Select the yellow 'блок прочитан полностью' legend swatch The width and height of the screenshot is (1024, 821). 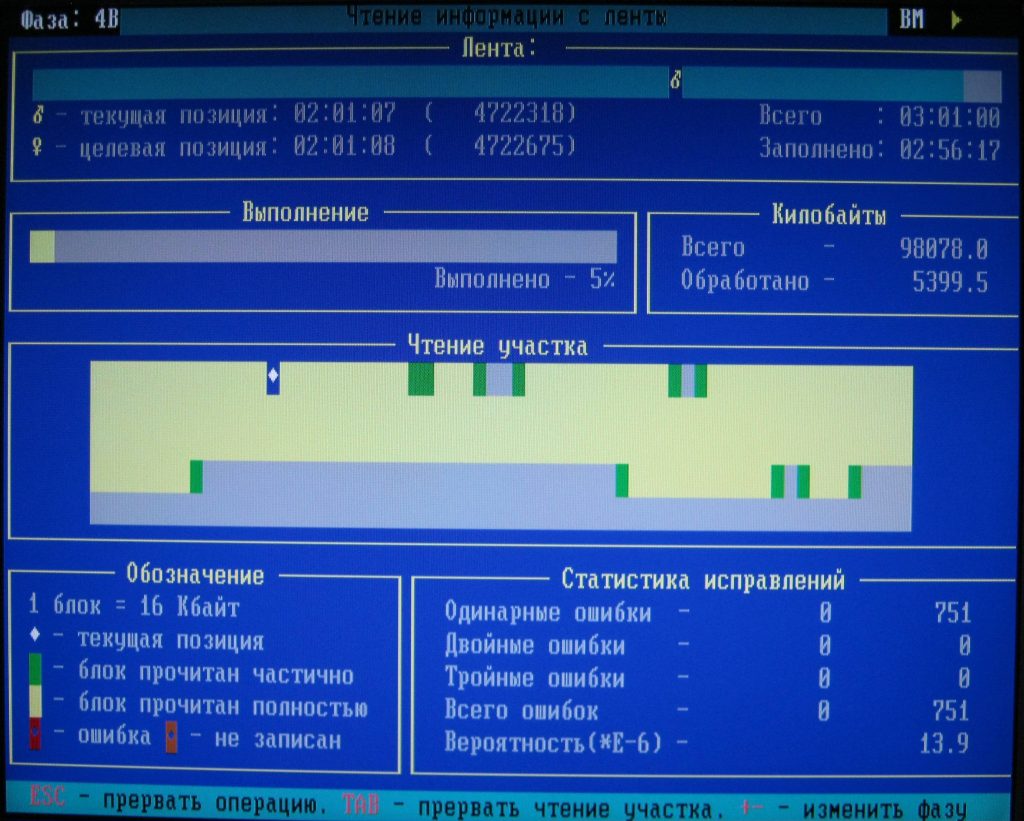click(36, 706)
